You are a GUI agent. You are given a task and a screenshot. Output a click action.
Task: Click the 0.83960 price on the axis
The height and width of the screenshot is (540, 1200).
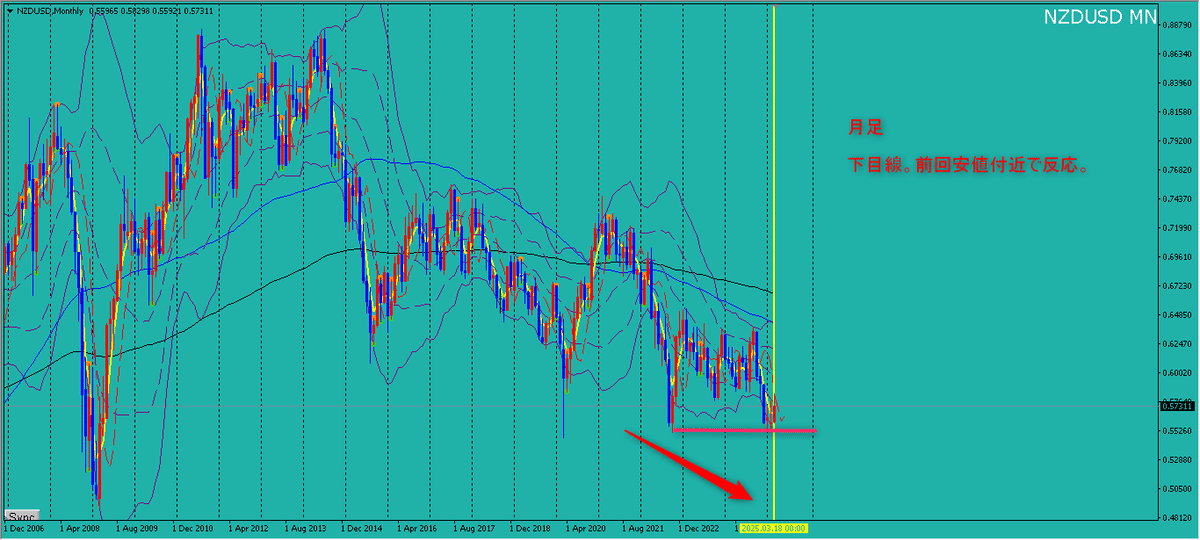click(x=1178, y=83)
